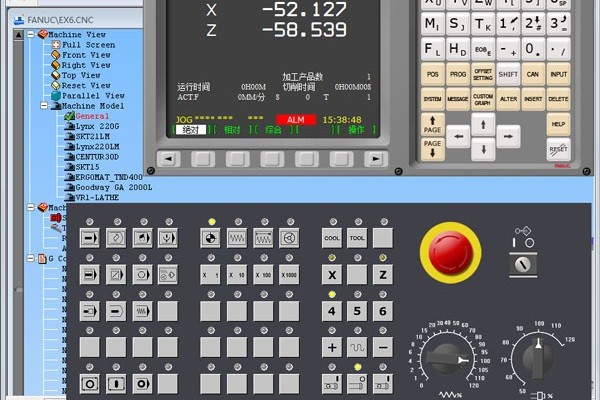Image resolution: width=600 pixels, height=400 pixels.
Task: Click the left-arrow softkey below the screen
Action: point(169,158)
